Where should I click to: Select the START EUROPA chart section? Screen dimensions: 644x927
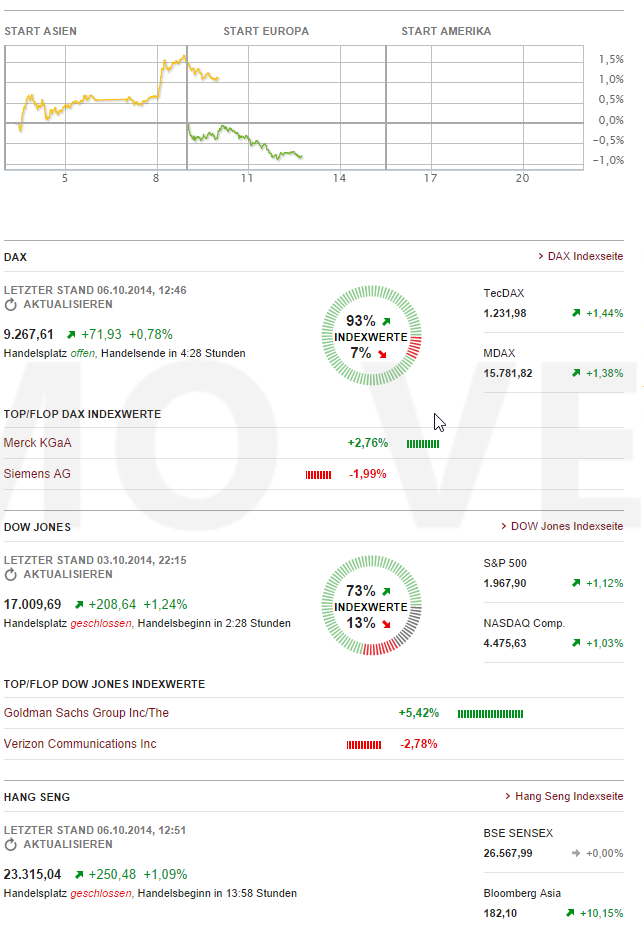click(266, 31)
